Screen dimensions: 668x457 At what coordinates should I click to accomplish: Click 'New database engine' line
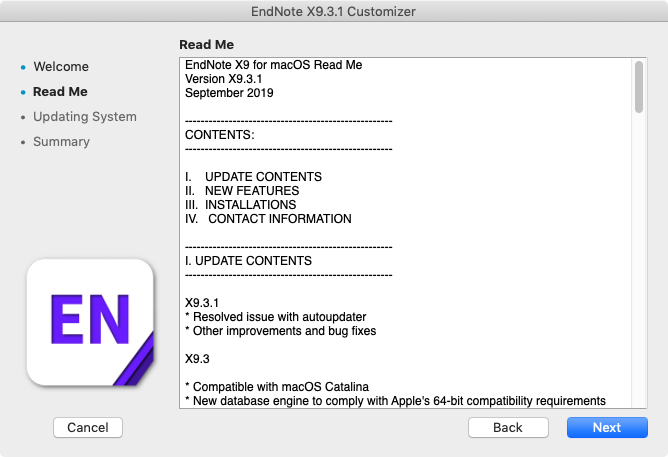tap(395, 401)
